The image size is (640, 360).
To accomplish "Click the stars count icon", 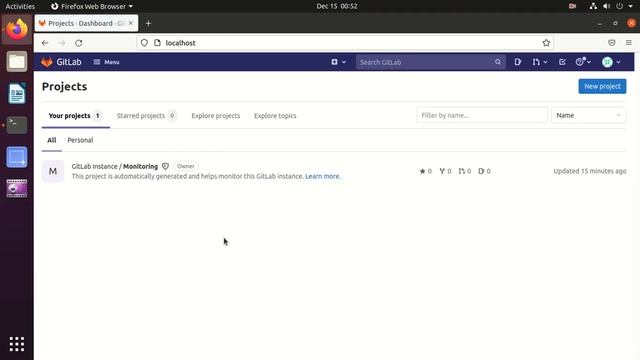I will (x=422, y=171).
